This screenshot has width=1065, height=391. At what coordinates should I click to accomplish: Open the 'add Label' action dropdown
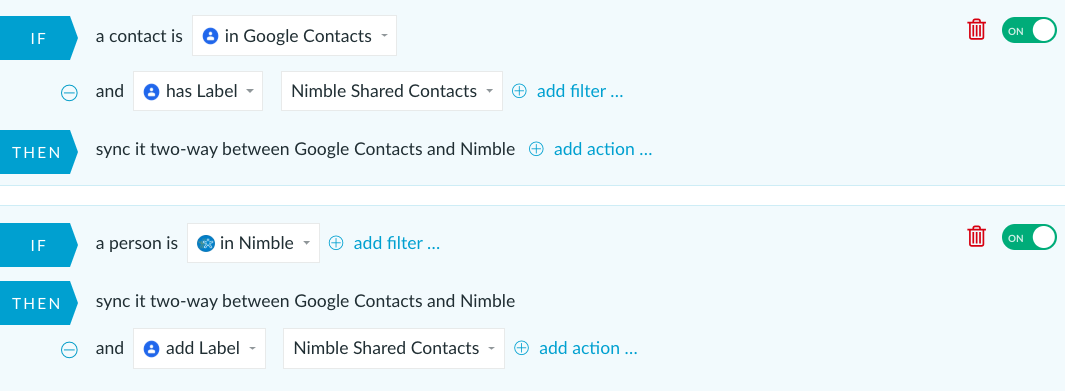tap(199, 348)
